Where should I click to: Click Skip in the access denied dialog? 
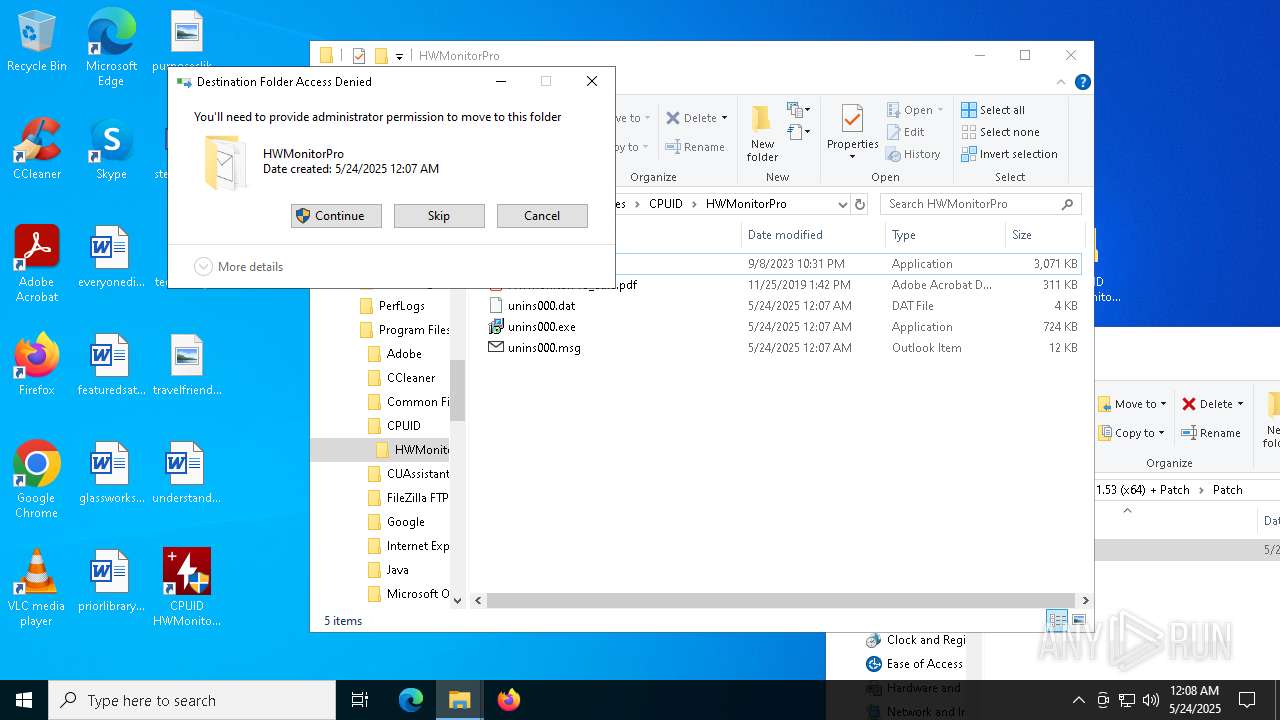point(439,216)
